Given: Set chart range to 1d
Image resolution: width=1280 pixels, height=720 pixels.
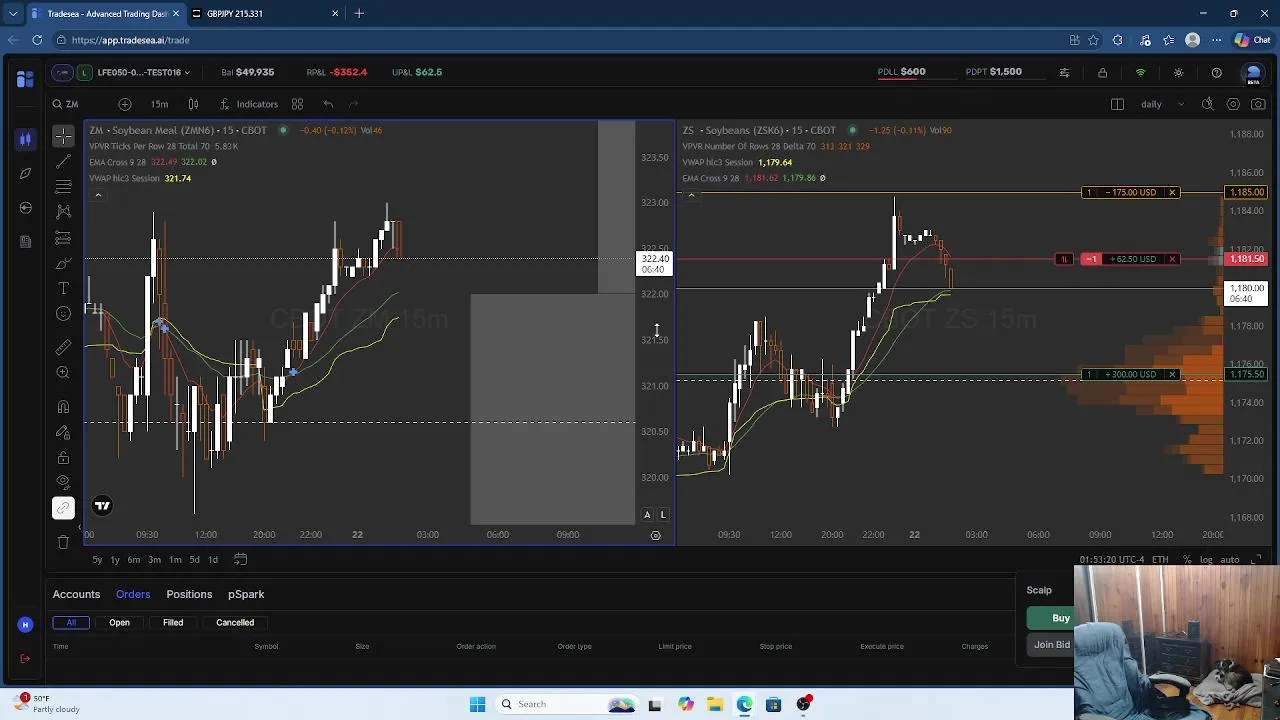Looking at the screenshot, I should (x=213, y=560).
